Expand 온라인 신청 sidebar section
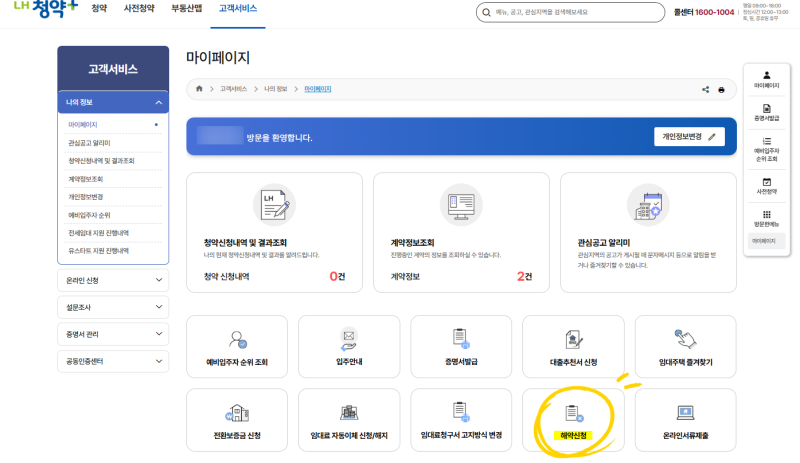Screen dimensions: 800x463 [x=113, y=280]
